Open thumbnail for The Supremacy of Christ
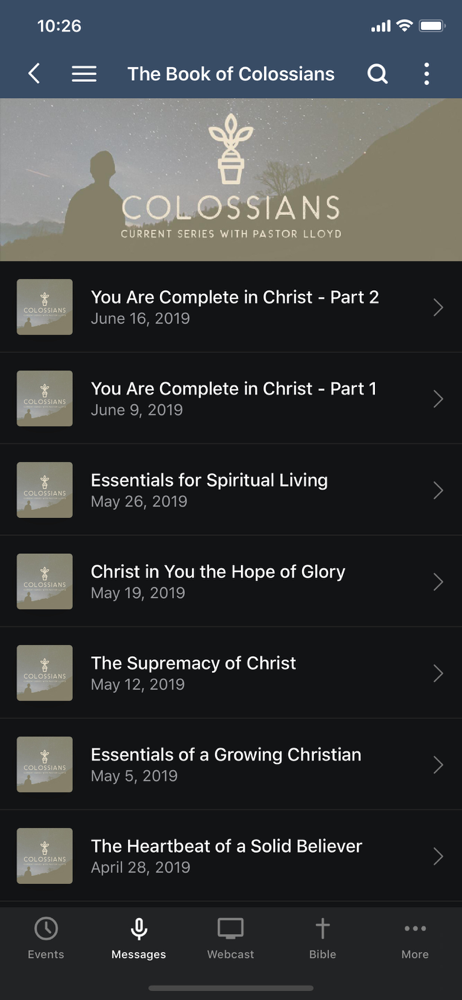This screenshot has height=1000, width=462. point(45,673)
